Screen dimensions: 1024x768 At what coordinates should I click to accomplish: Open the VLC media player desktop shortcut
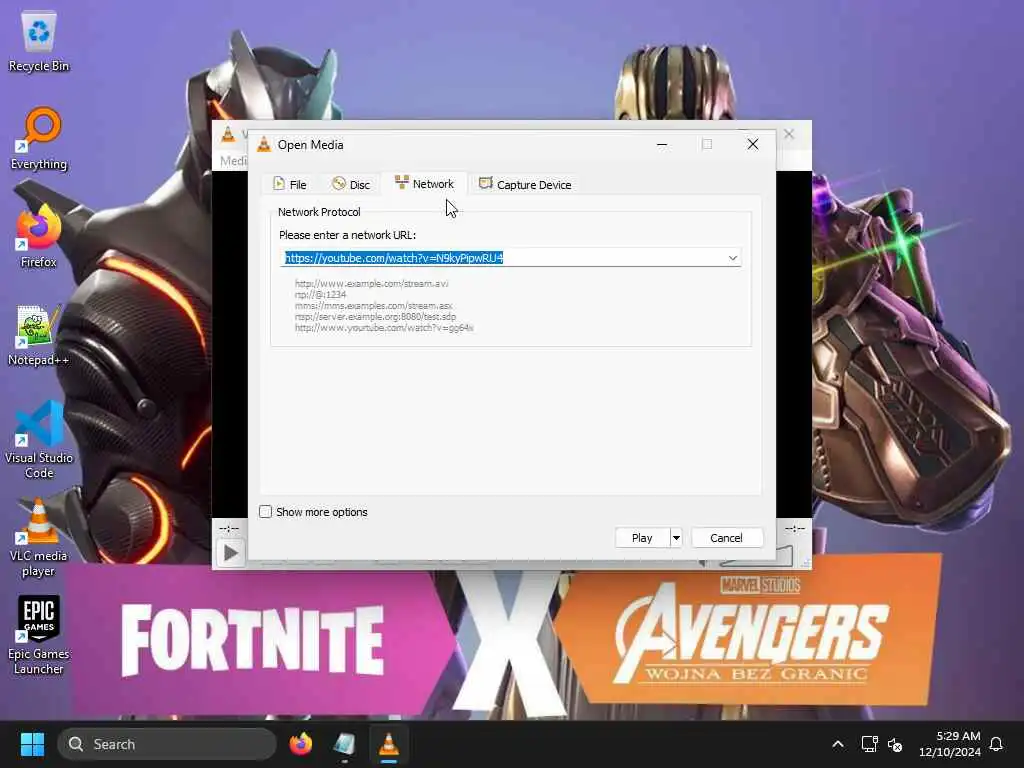click(x=39, y=538)
